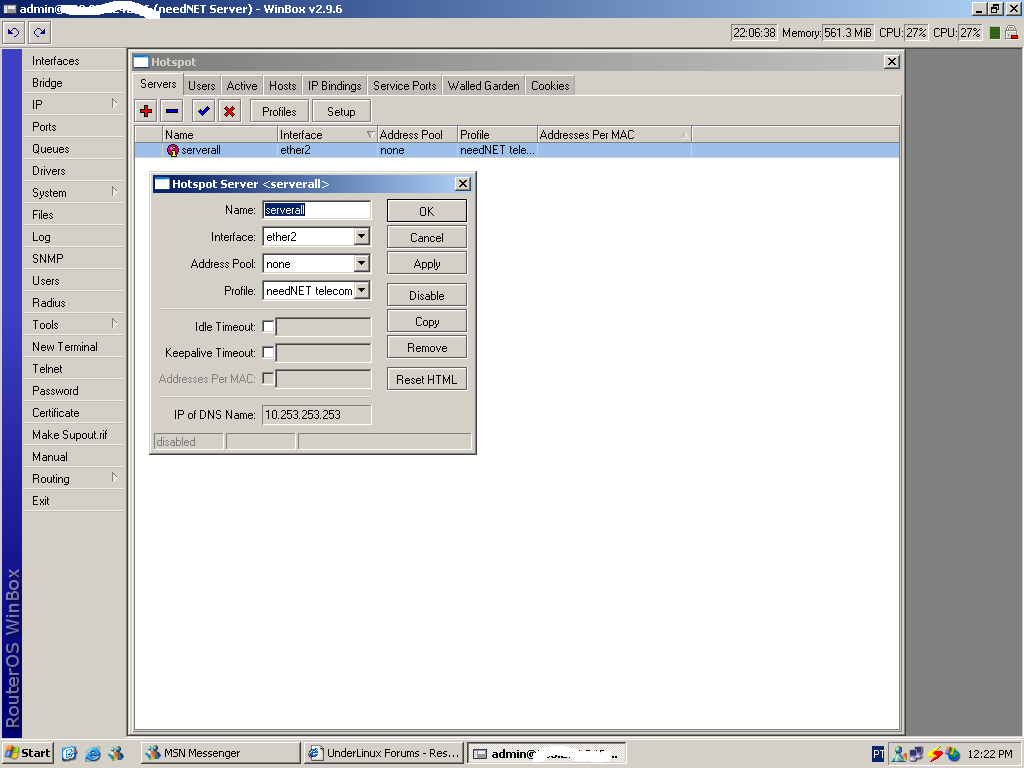The width and height of the screenshot is (1024, 768).
Task: Remove selected server with minus icon
Action: tap(172, 111)
